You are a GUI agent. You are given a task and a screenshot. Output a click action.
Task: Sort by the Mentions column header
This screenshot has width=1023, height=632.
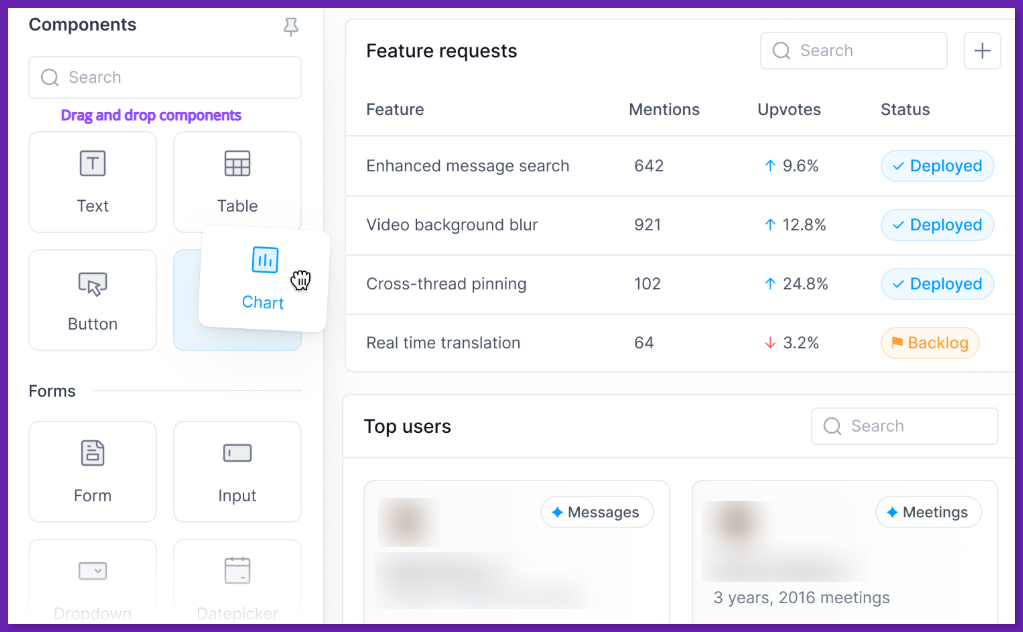(x=664, y=110)
